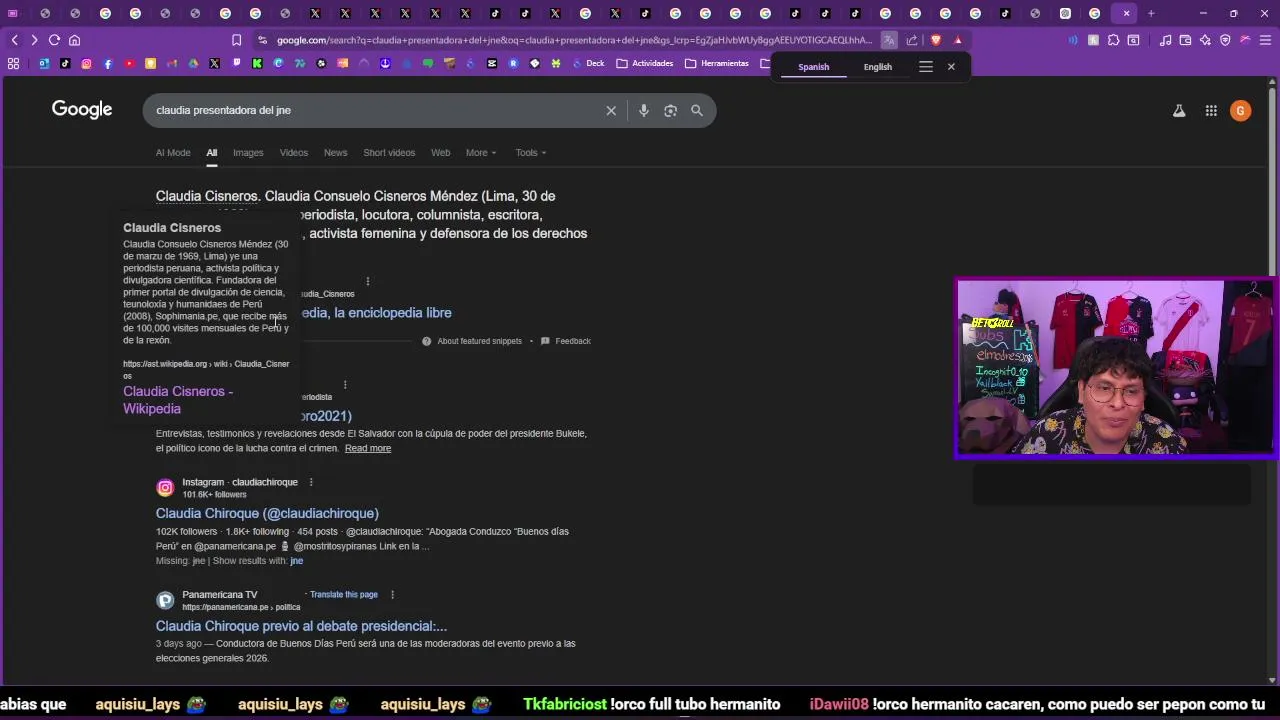Viewport: 1280px width, 720px height.
Task: Open About featured snippets link
Action: coord(472,342)
